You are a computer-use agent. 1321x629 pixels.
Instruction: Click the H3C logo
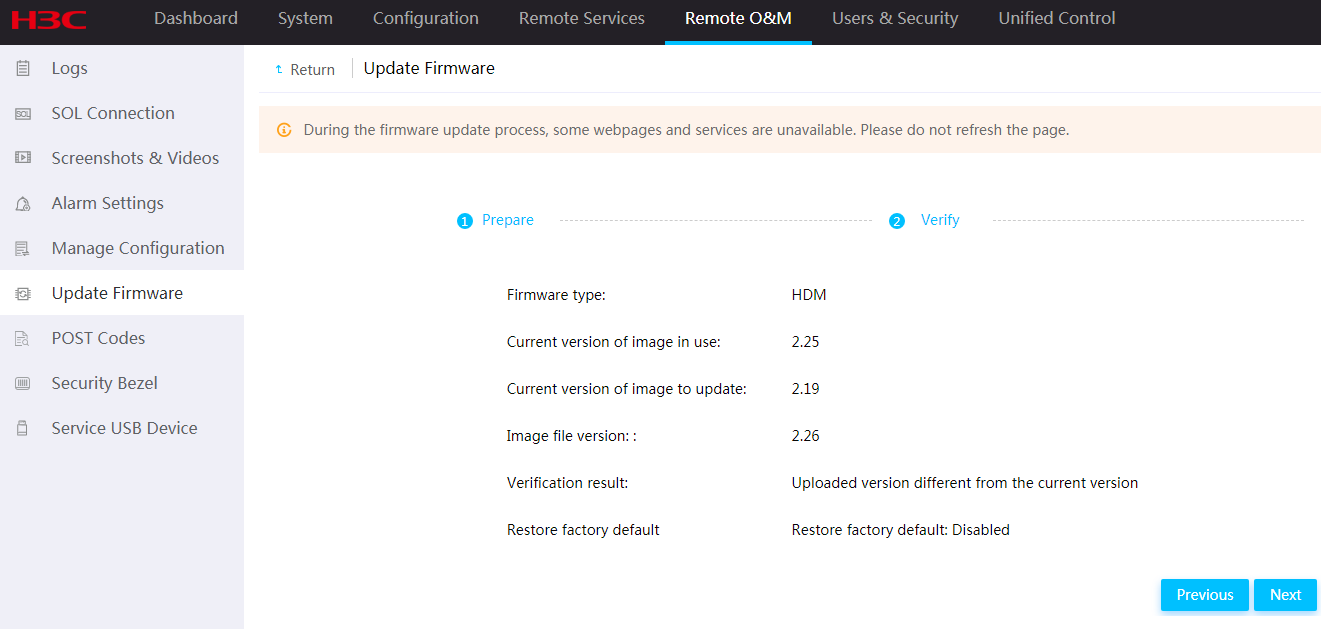(49, 19)
